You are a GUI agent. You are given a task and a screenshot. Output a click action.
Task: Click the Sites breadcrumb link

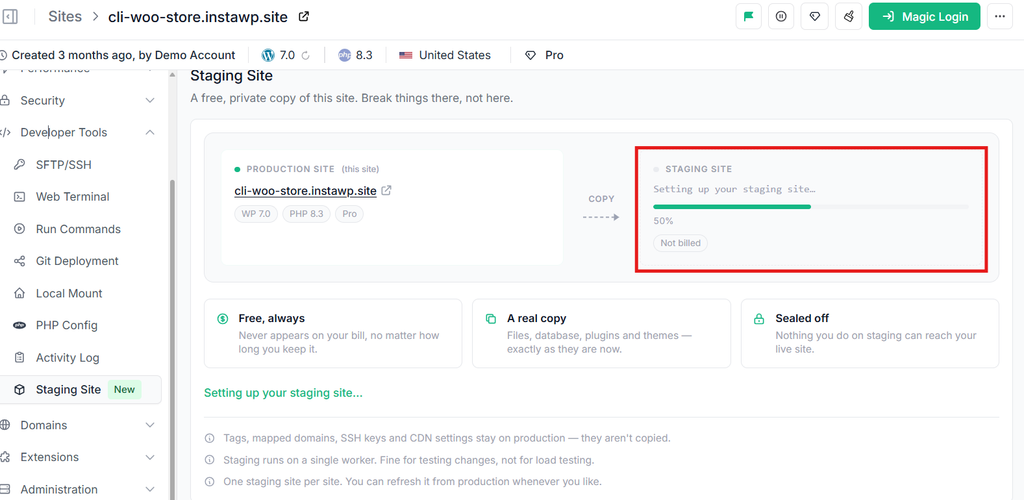[65, 16]
